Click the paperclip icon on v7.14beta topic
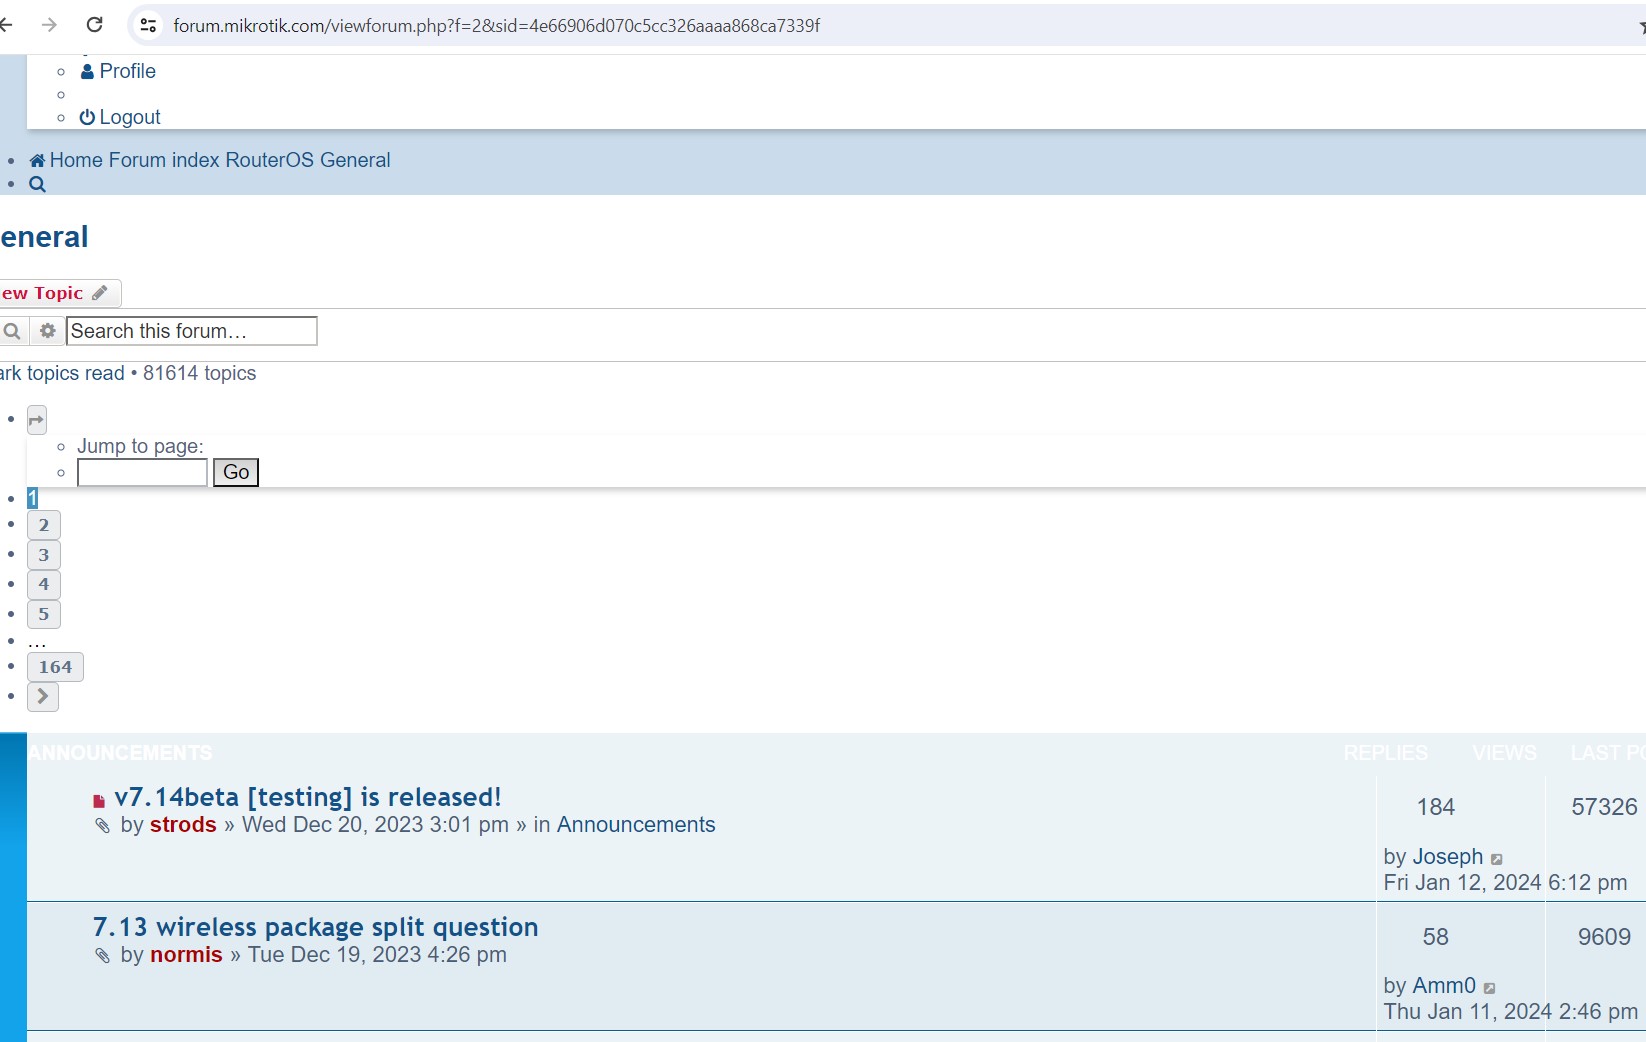1646x1042 pixels. 101,827
